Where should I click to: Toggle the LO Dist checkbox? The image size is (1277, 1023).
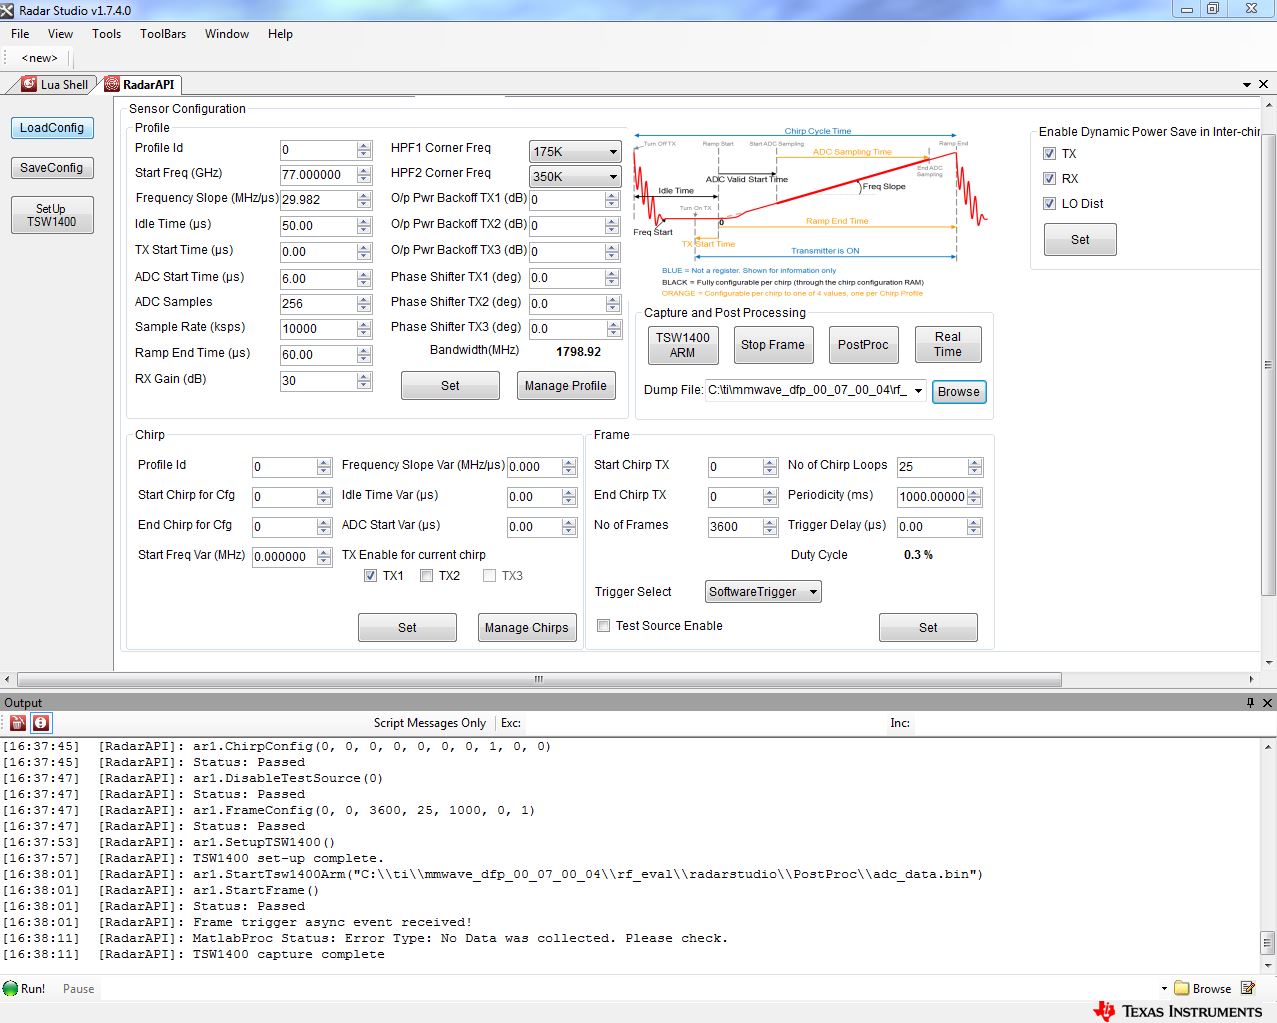tap(1049, 204)
